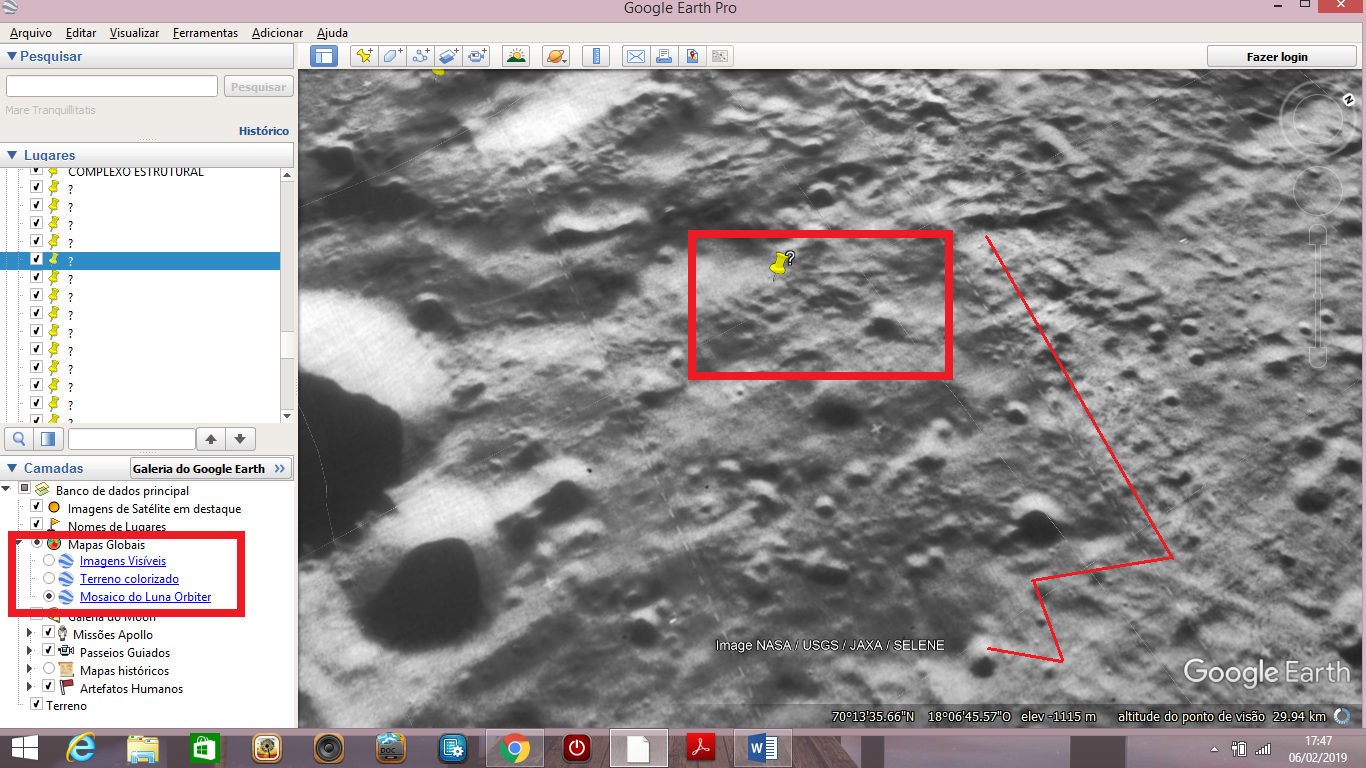Image resolution: width=1366 pixels, height=768 pixels.
Task: Print the current view
Action: [663, 56]
